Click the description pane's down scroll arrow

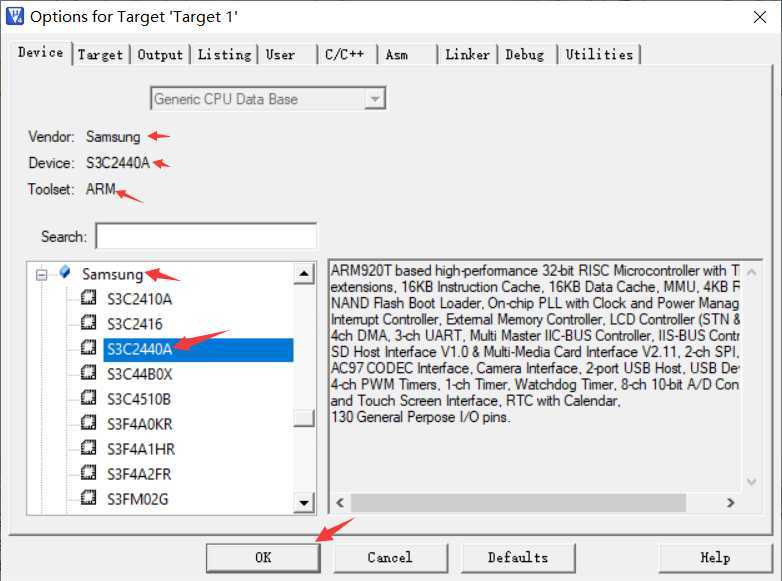point(752,481)
